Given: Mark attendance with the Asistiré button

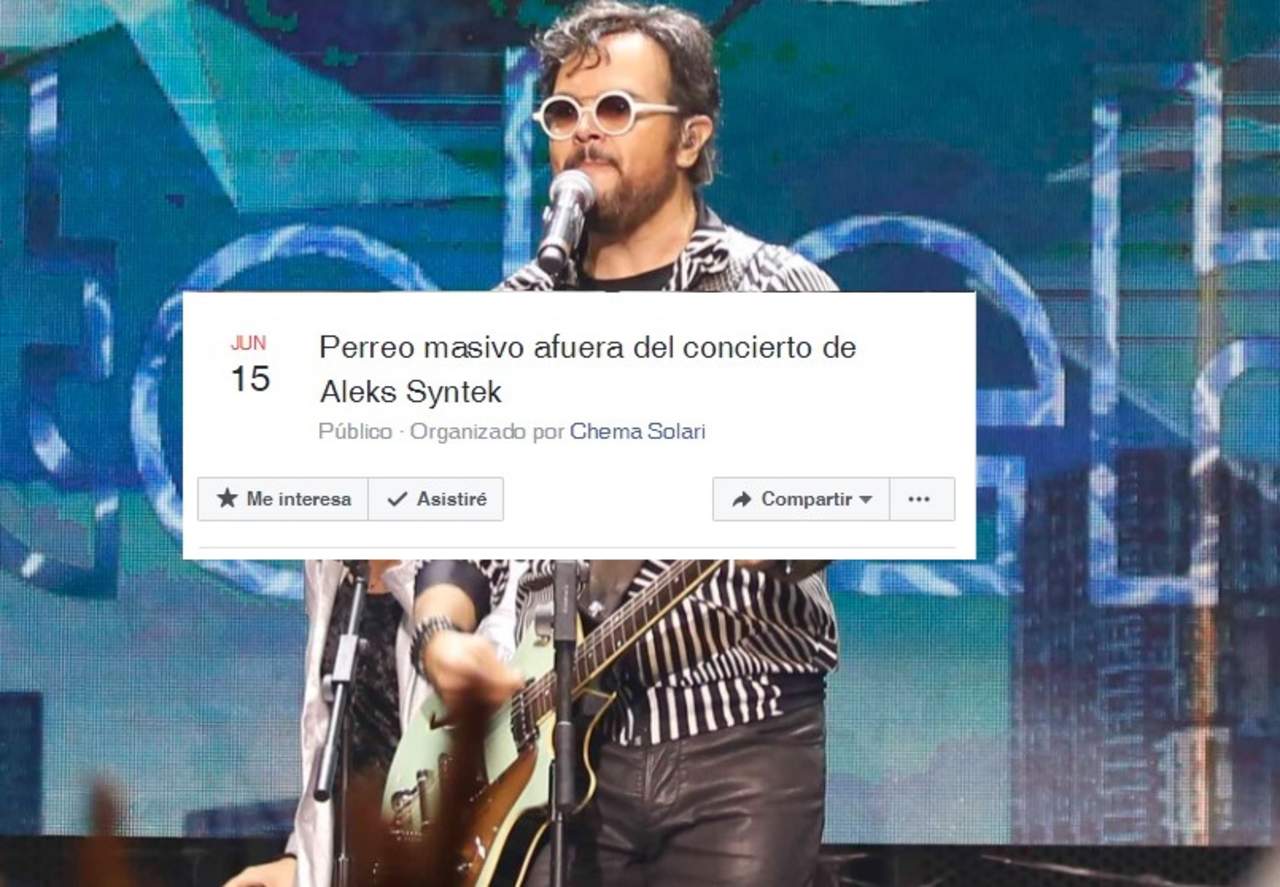Looking at the screenshot, I should pyautogui.click(x=436, y=499).
